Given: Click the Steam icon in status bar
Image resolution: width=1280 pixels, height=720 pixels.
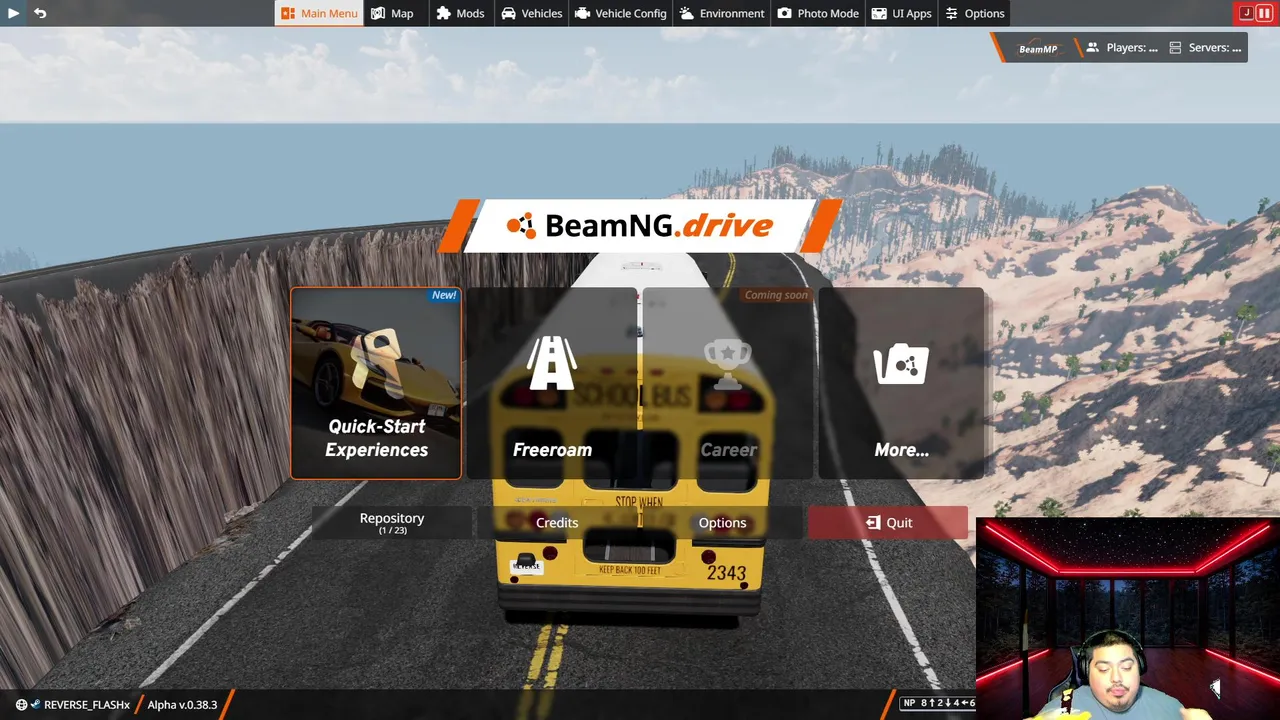Looking at the screenshot, I should pos(36,705).
